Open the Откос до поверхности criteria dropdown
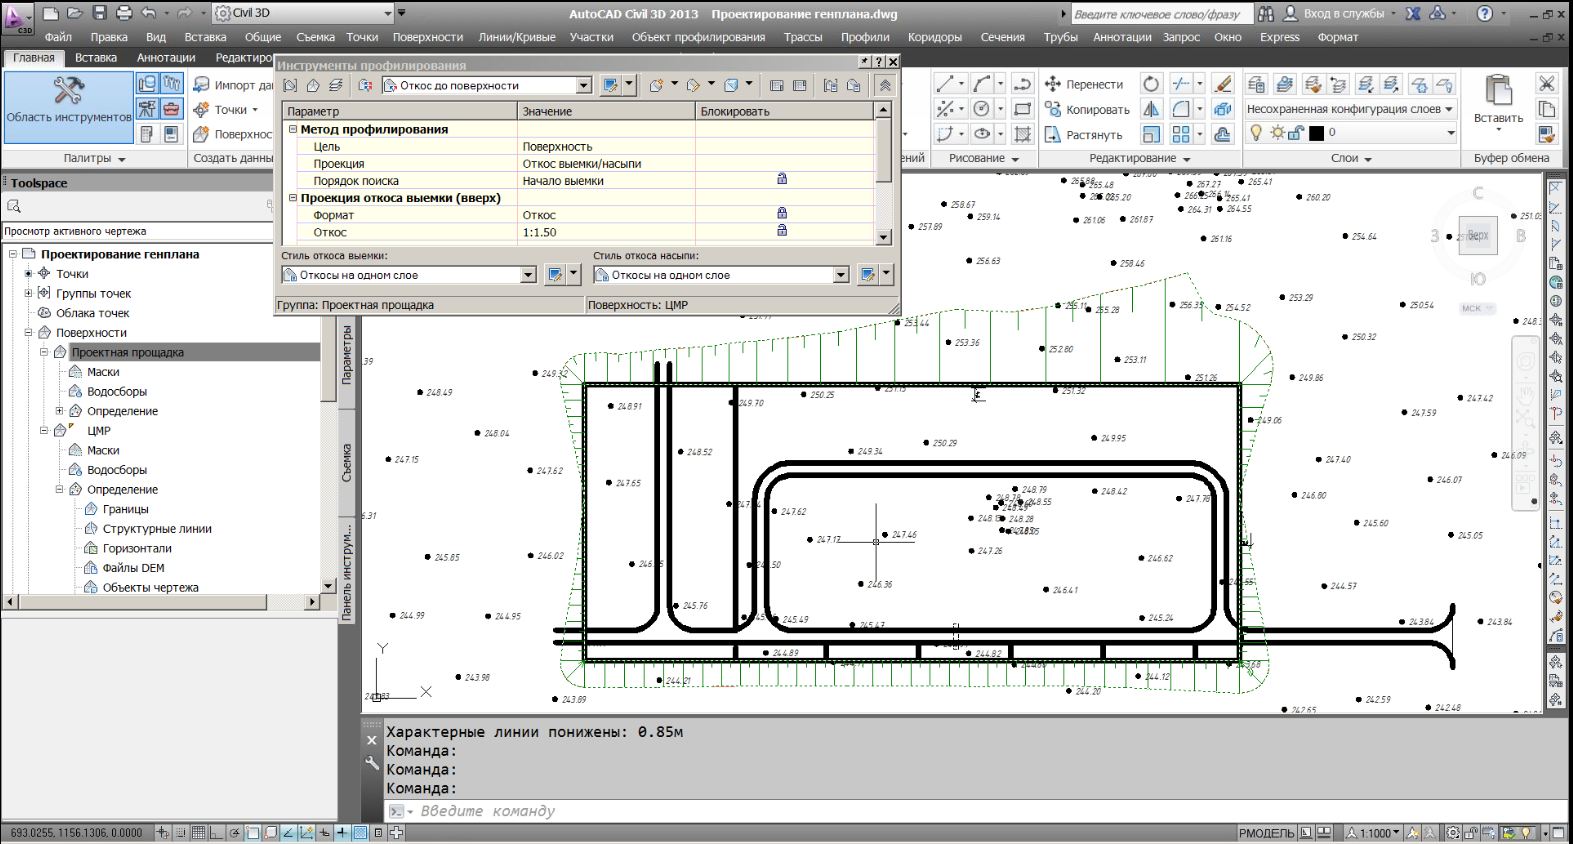The image size is (1573, 844). point(584,86)
